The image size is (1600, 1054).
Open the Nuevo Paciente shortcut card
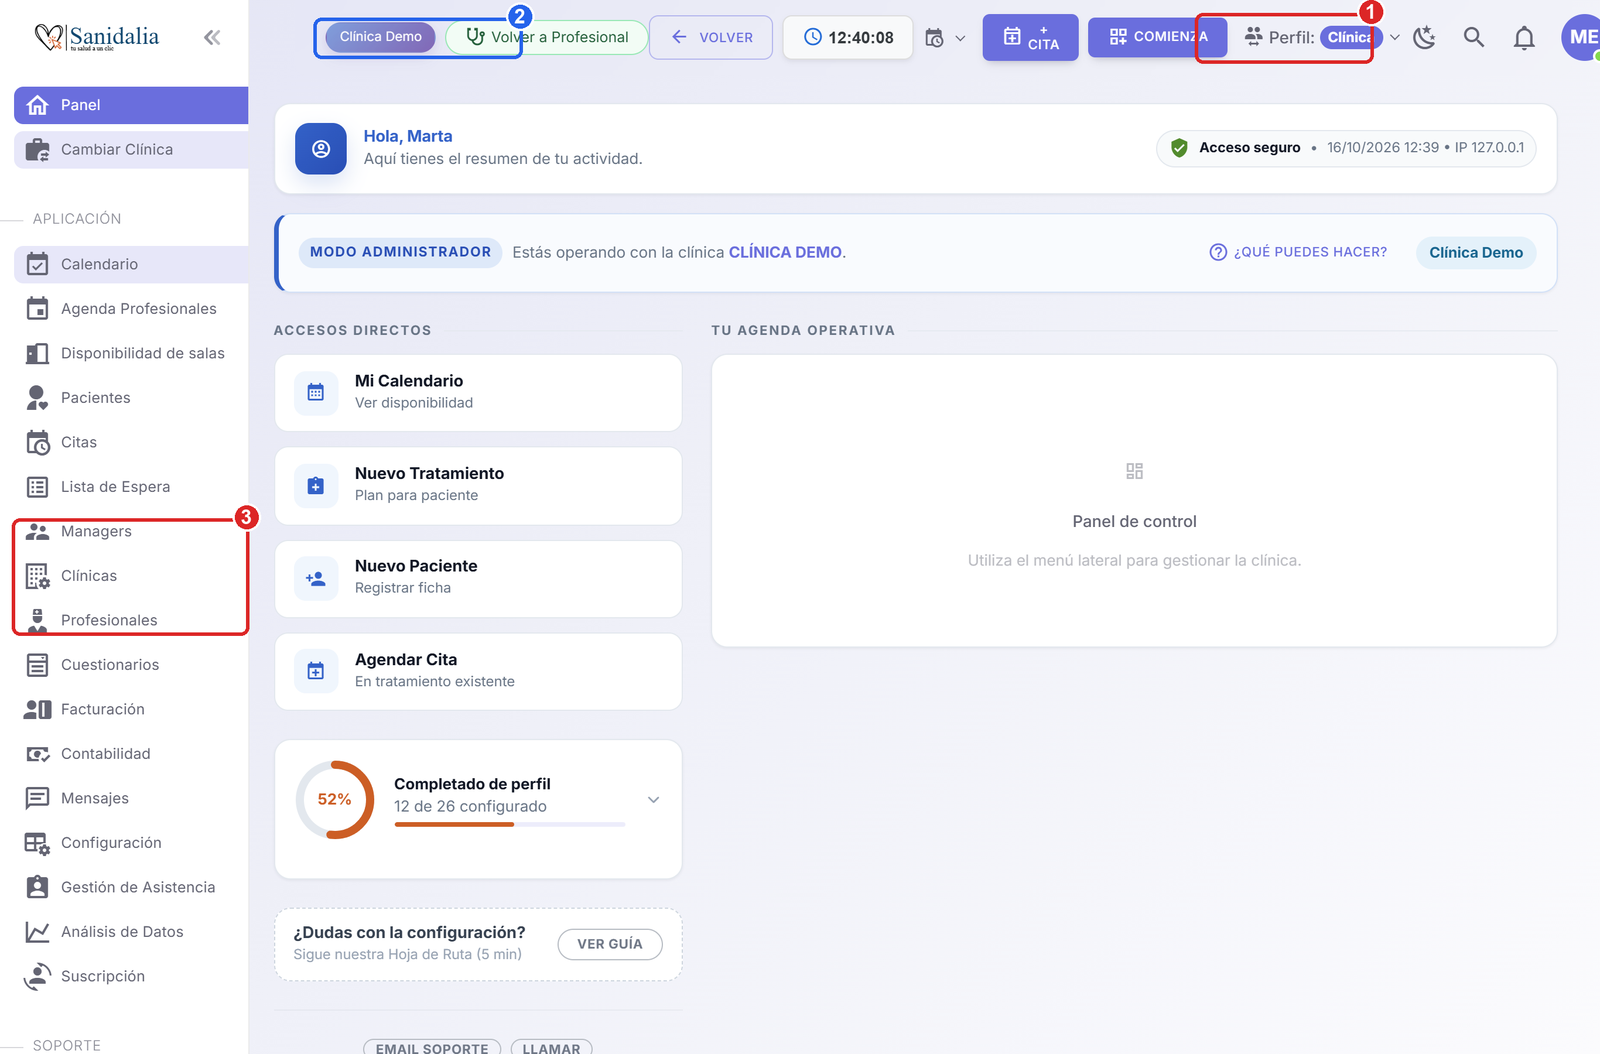click(x=478, y=579)
